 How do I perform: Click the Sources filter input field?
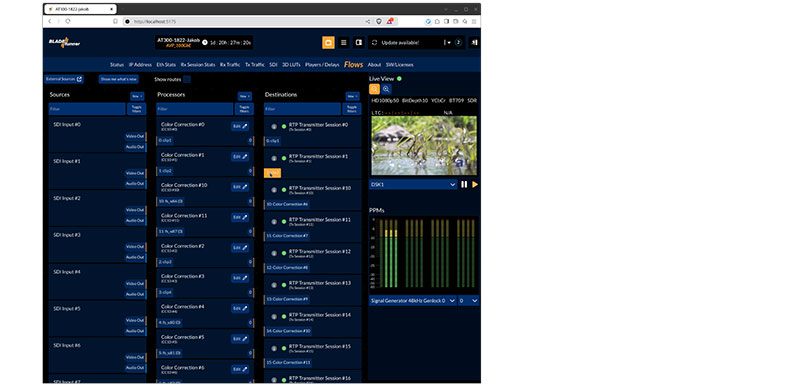point(87,109)
